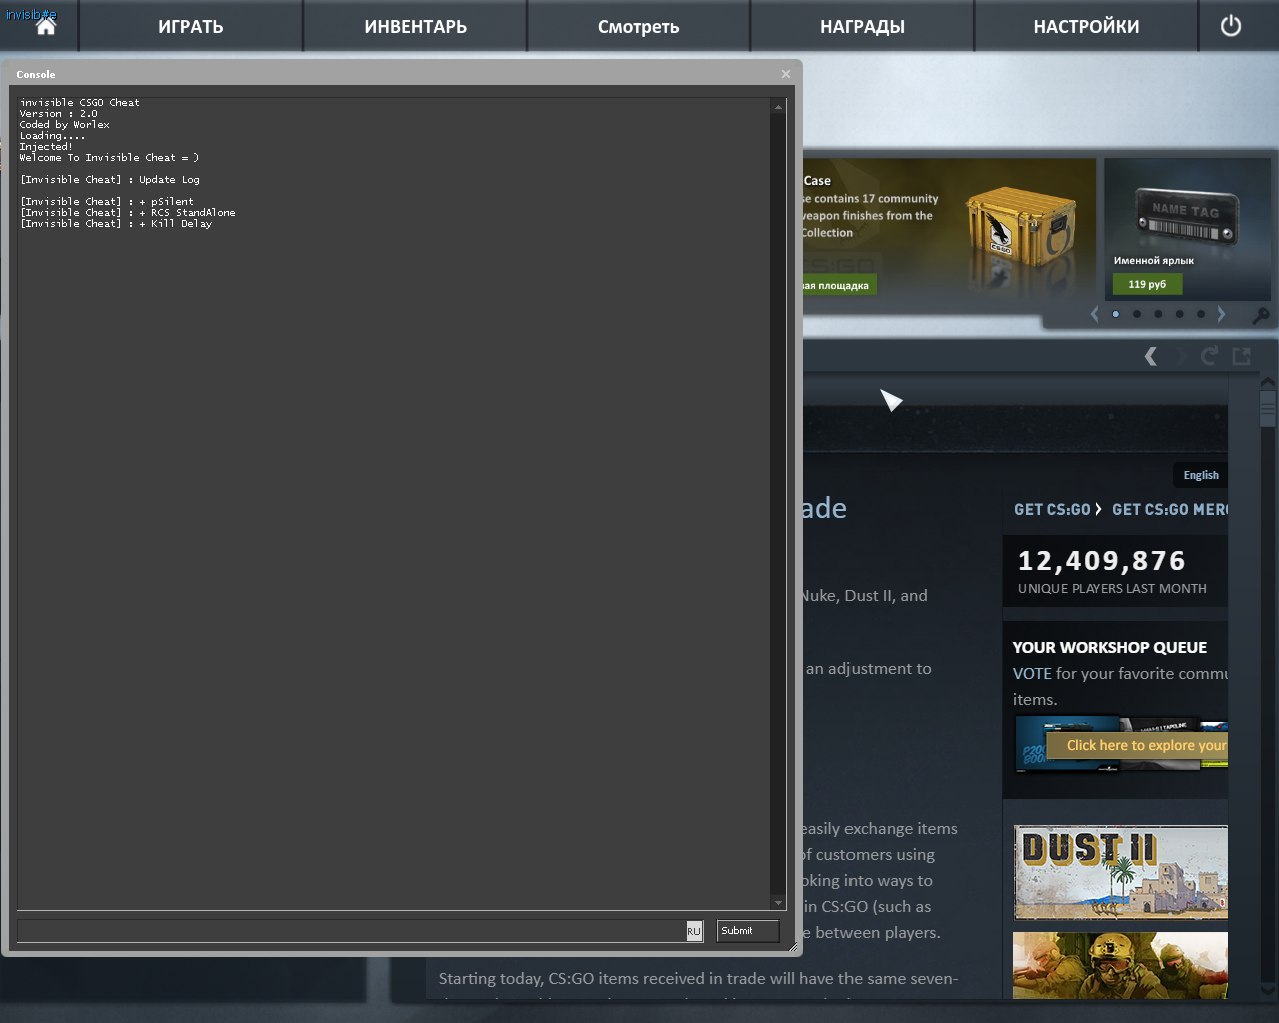Select the third carousel page dot
The image size is (1279, 1023).
click(x=1158, y=314)
